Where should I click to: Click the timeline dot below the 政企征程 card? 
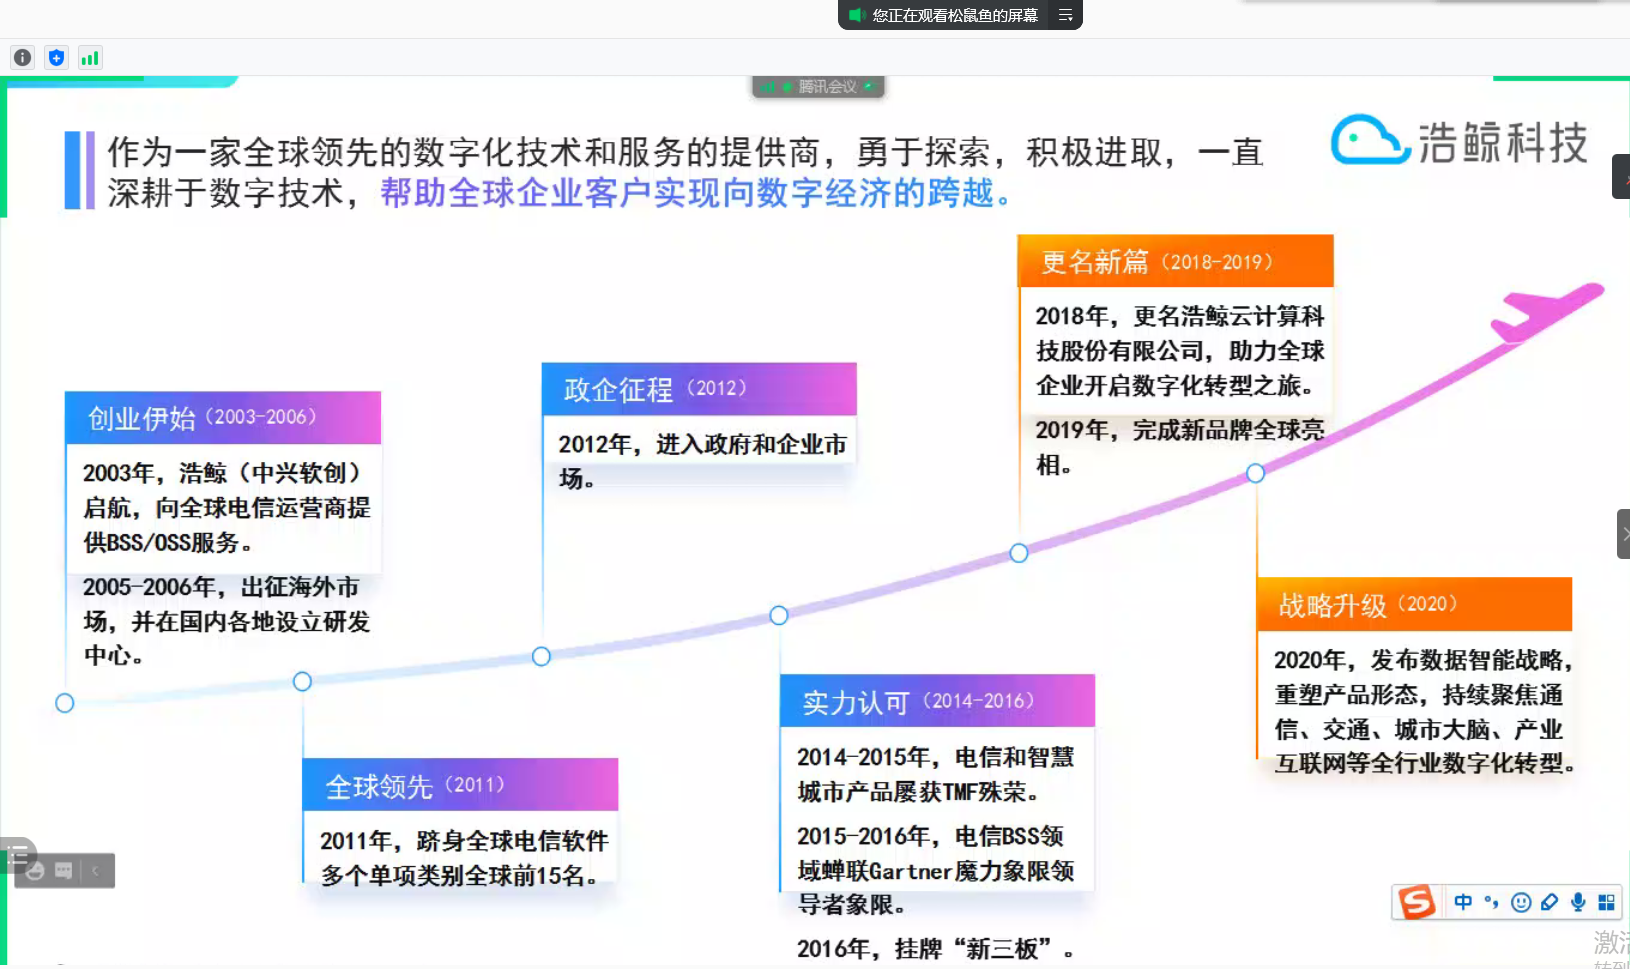point(541,656)
